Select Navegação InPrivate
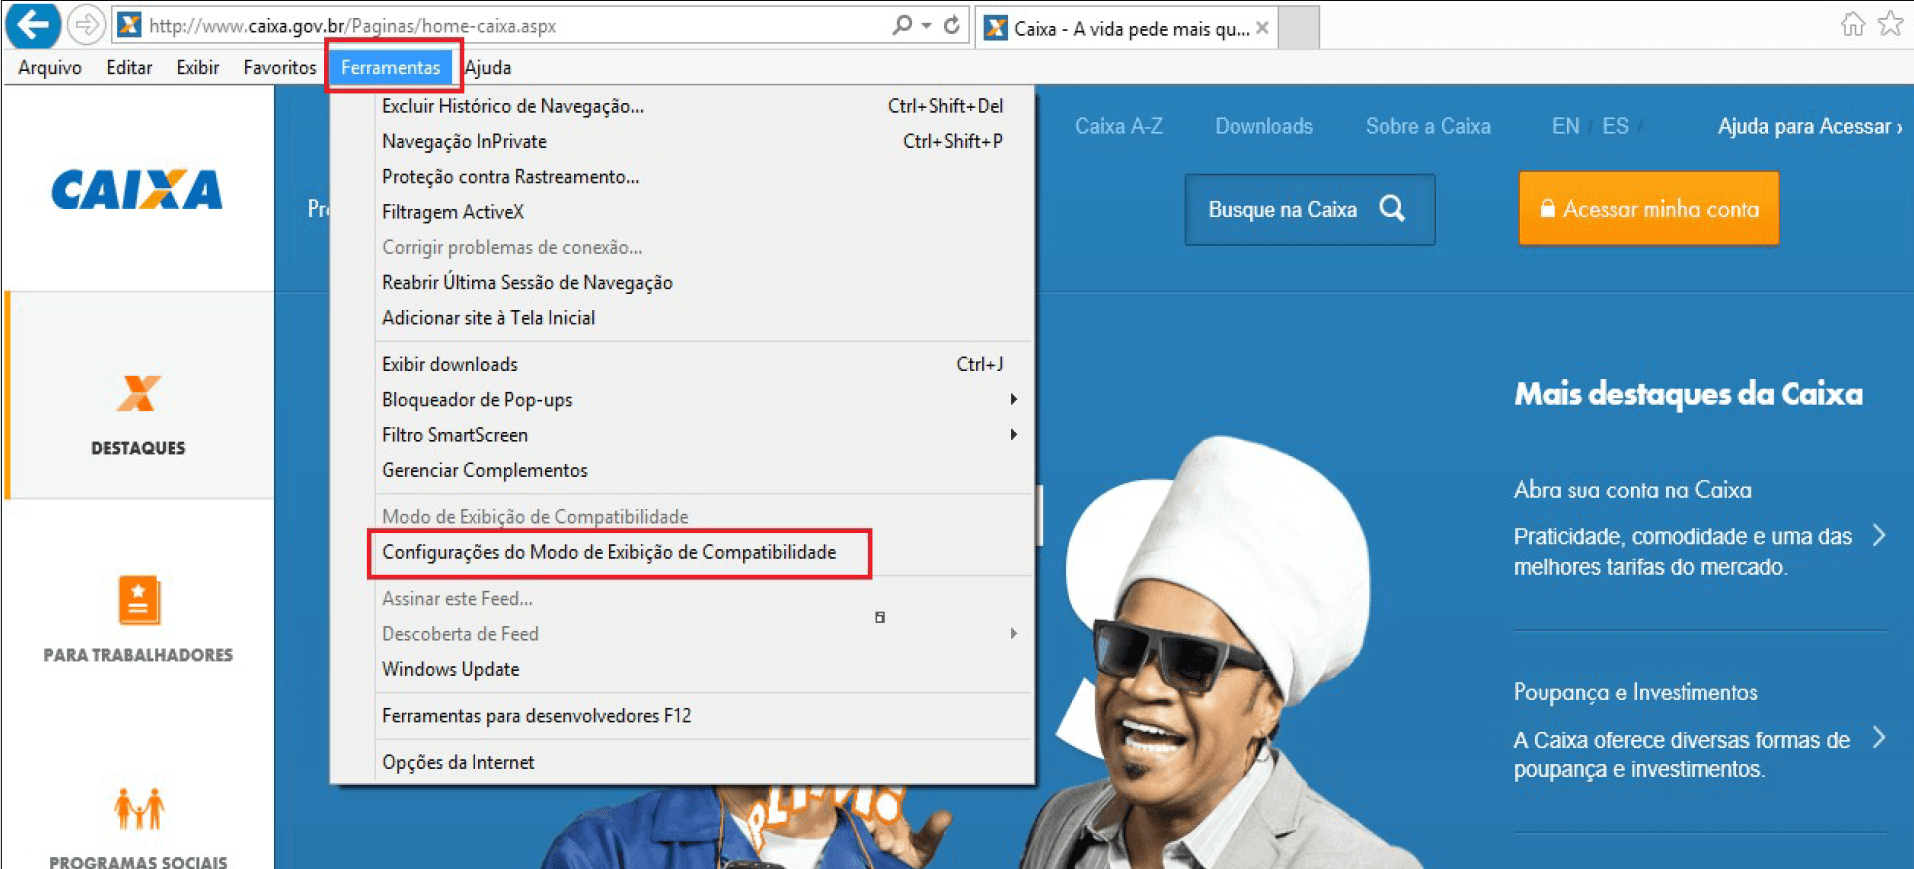Viewport: 1914px width, 869px height. pos(693,141)
